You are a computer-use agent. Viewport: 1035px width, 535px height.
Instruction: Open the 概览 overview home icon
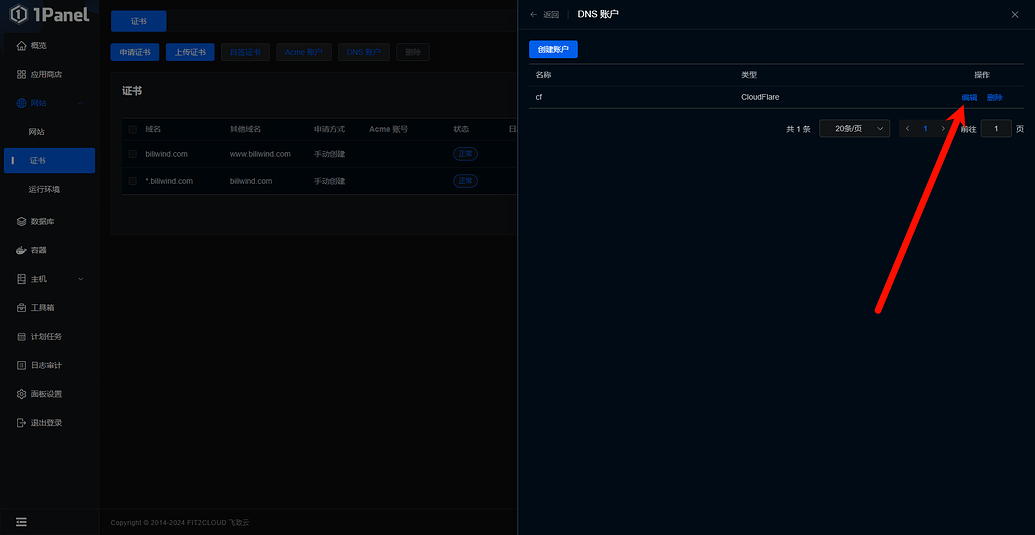21,46
